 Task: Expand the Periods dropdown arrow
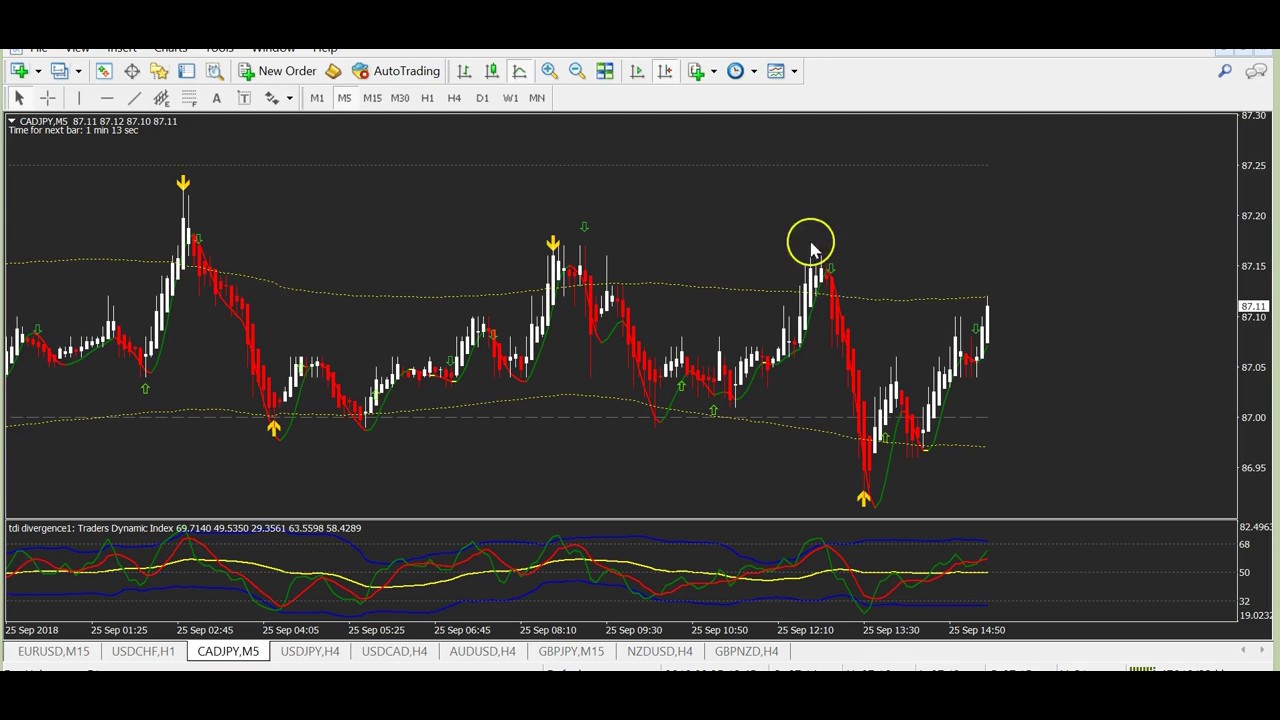[753, 71]
